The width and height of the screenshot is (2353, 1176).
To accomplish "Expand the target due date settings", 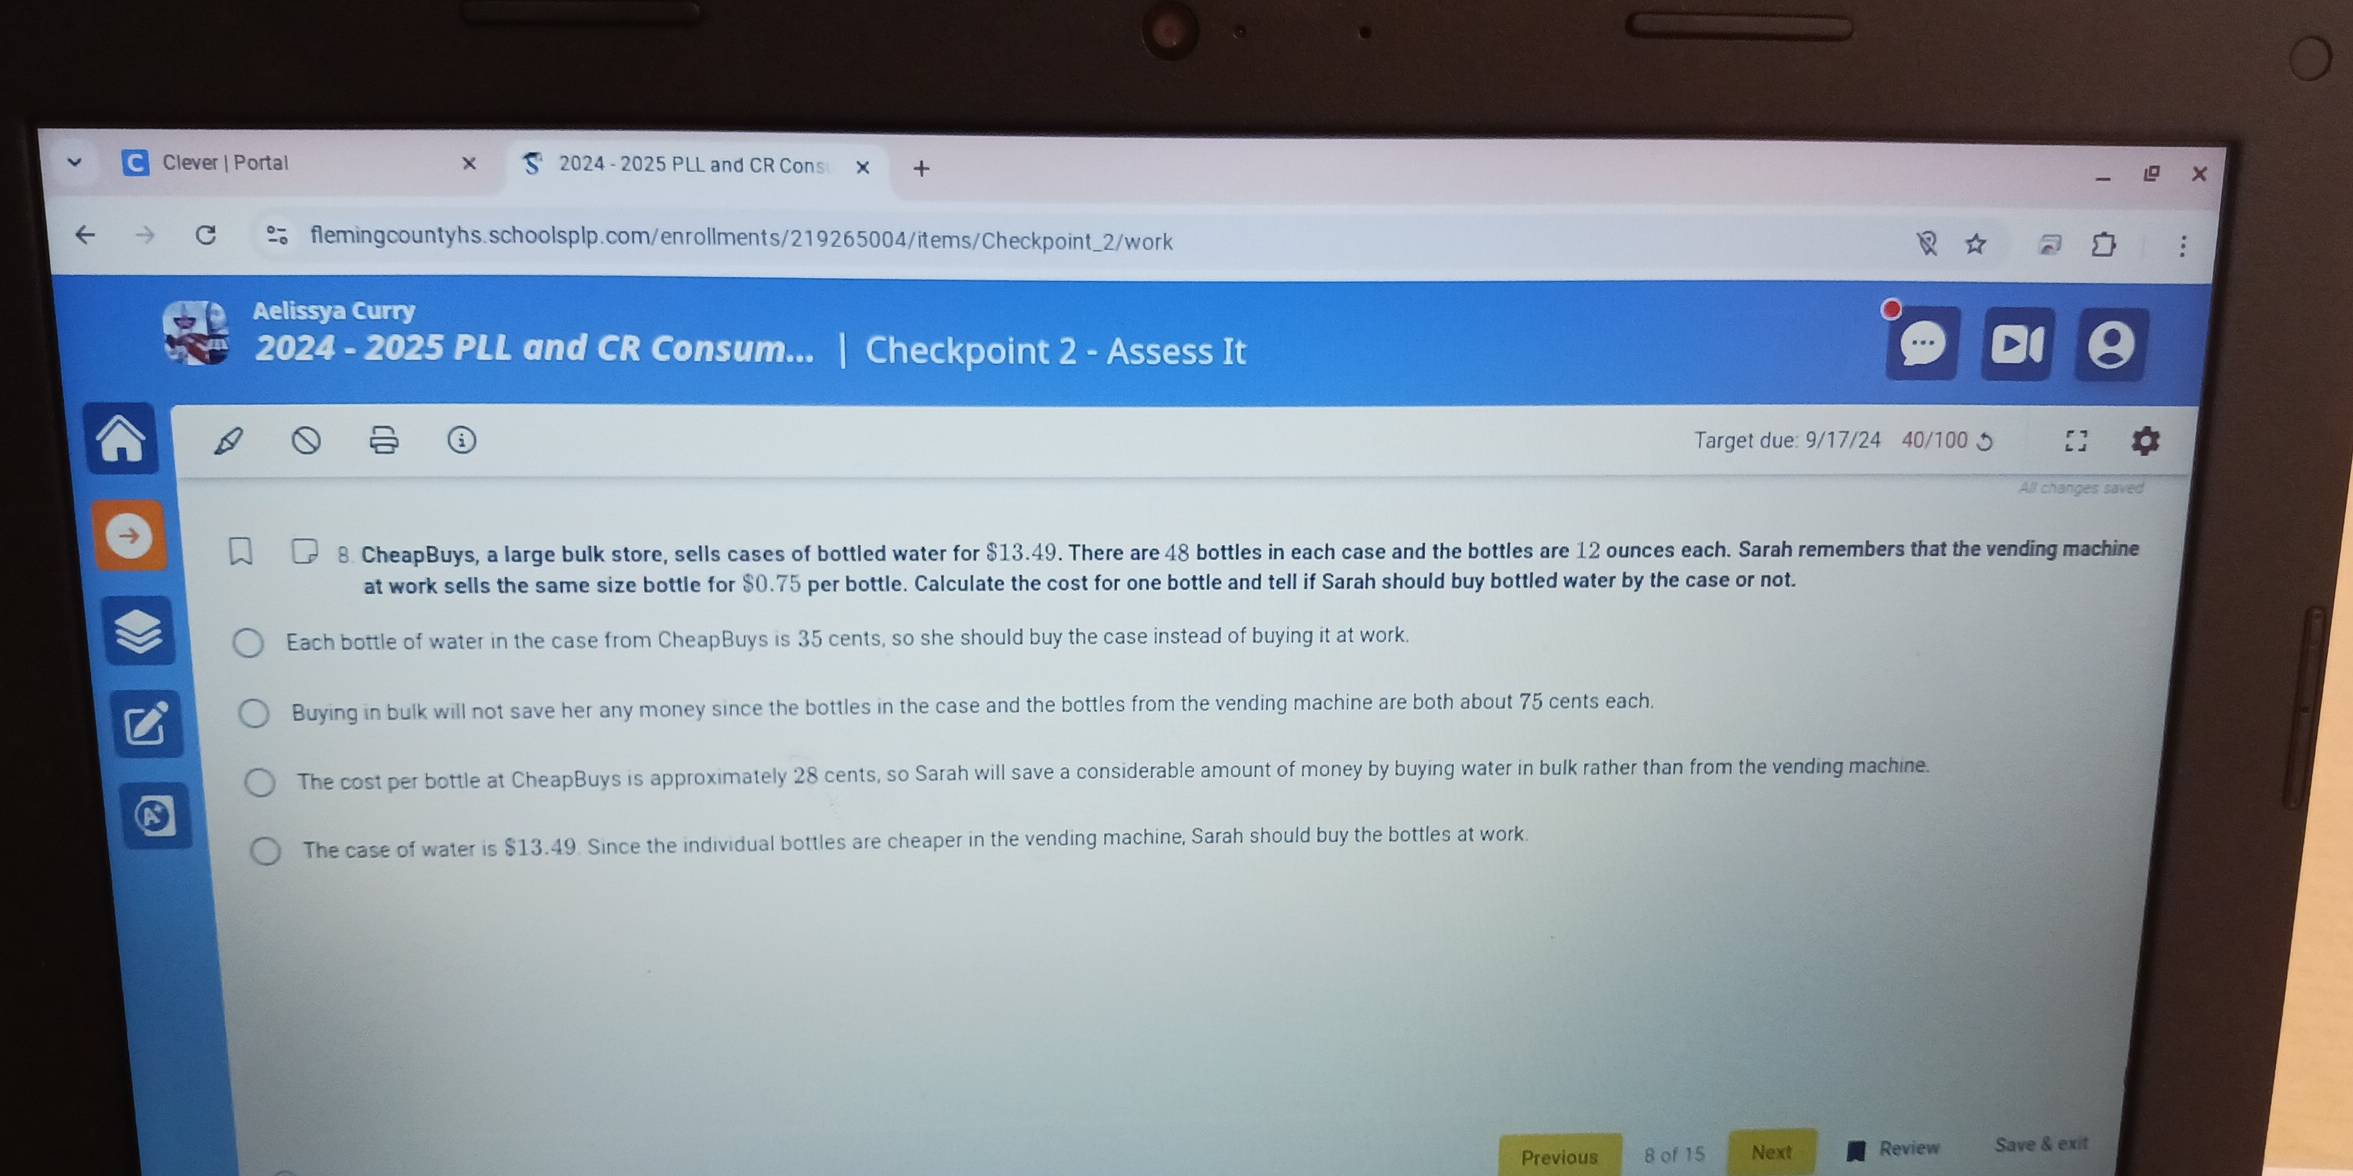I will point(2147,438).
